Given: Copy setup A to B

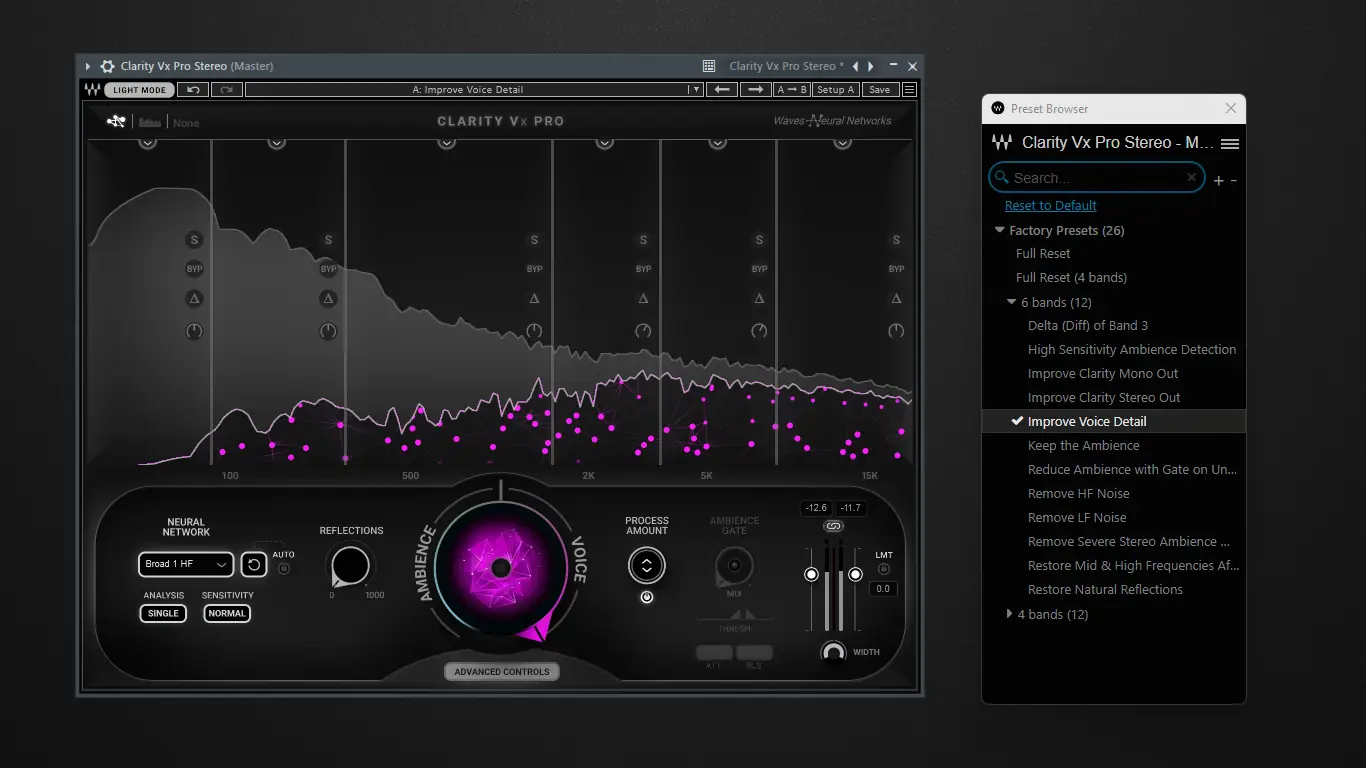Looking at the screenshot, I should (x=792, y=90).
